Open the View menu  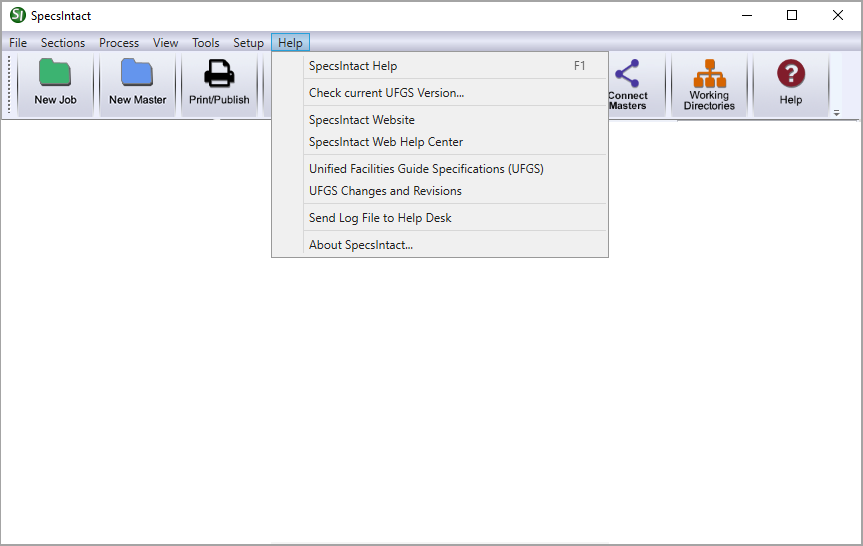(x=165, y=43)
